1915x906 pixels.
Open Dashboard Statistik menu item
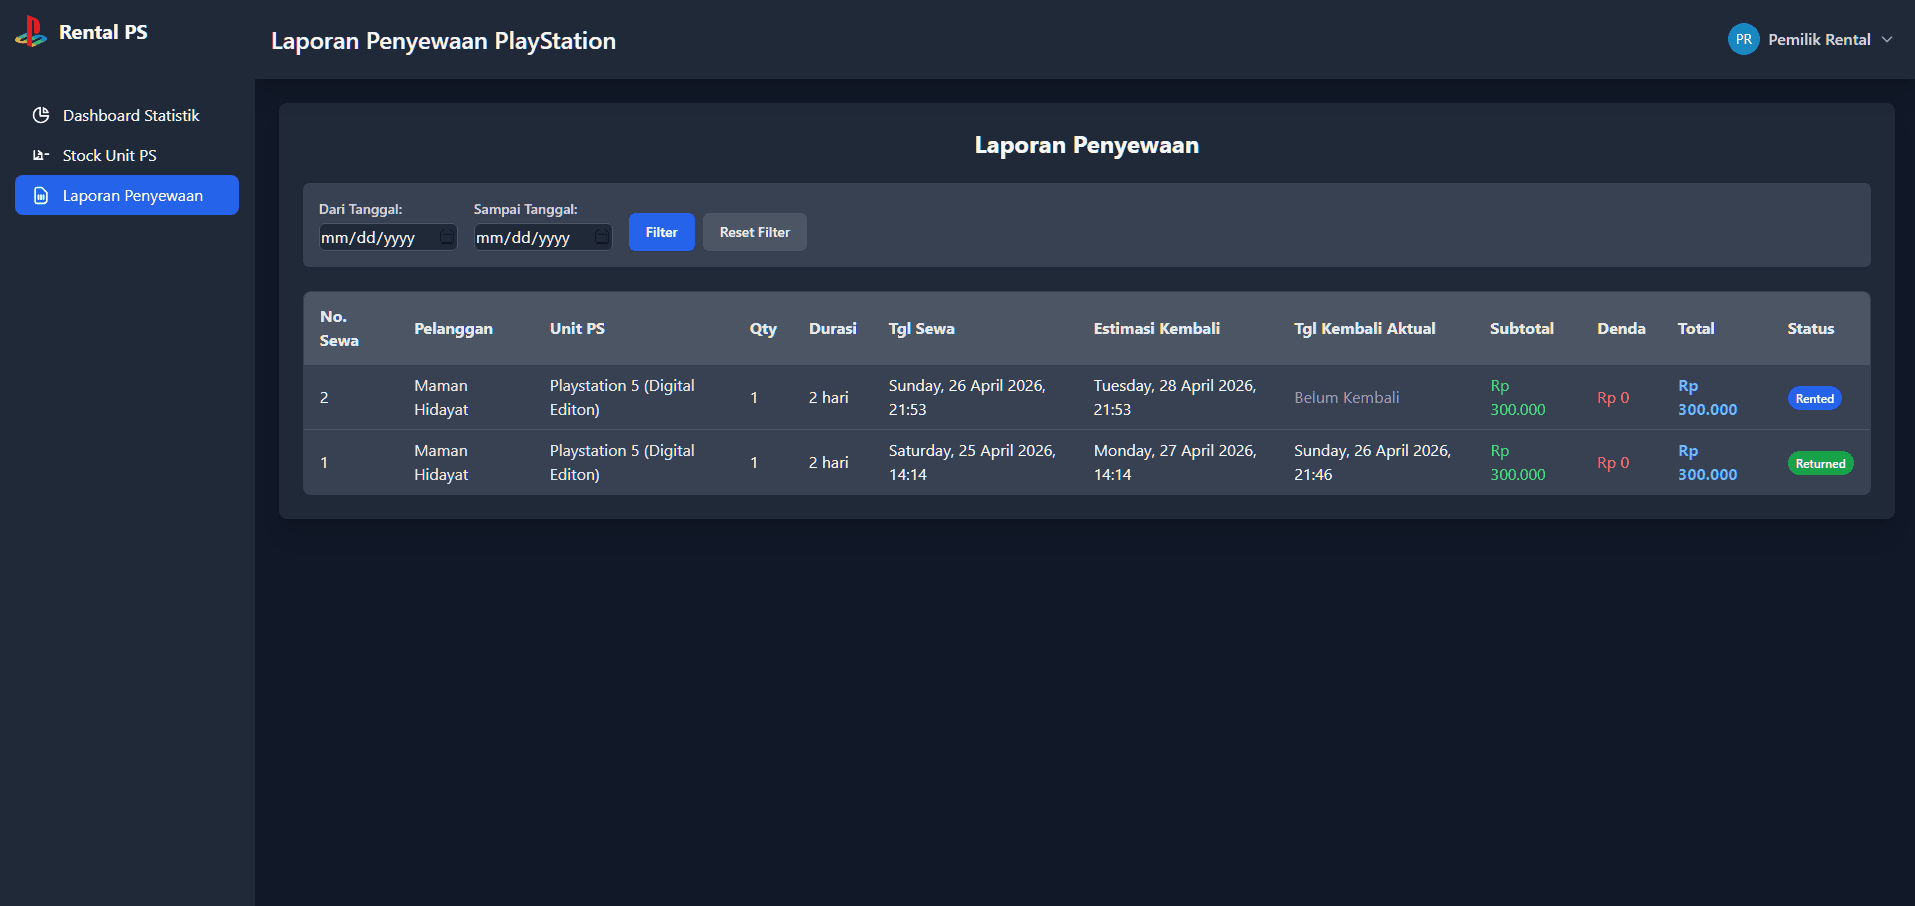(x=127, y=115)
